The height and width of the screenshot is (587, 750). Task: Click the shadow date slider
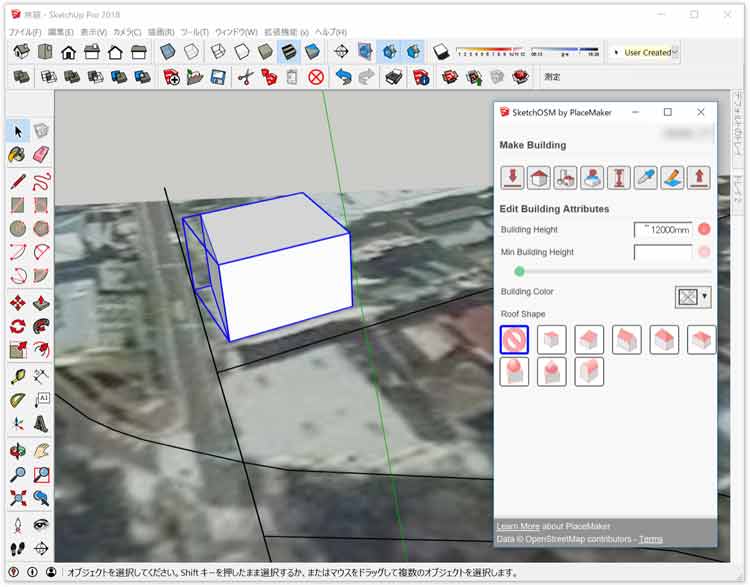click(x=490, y=52)
